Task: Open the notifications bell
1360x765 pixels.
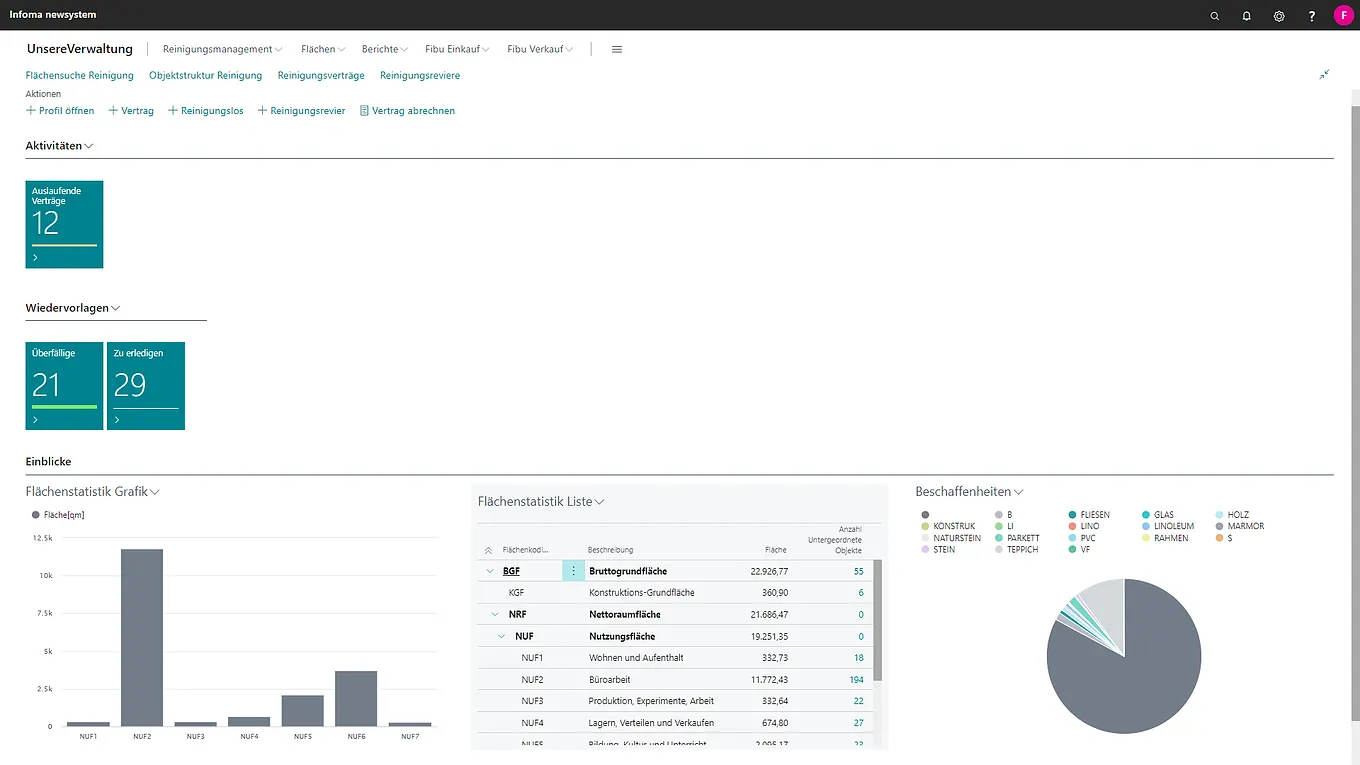Action: (1247, 16)
